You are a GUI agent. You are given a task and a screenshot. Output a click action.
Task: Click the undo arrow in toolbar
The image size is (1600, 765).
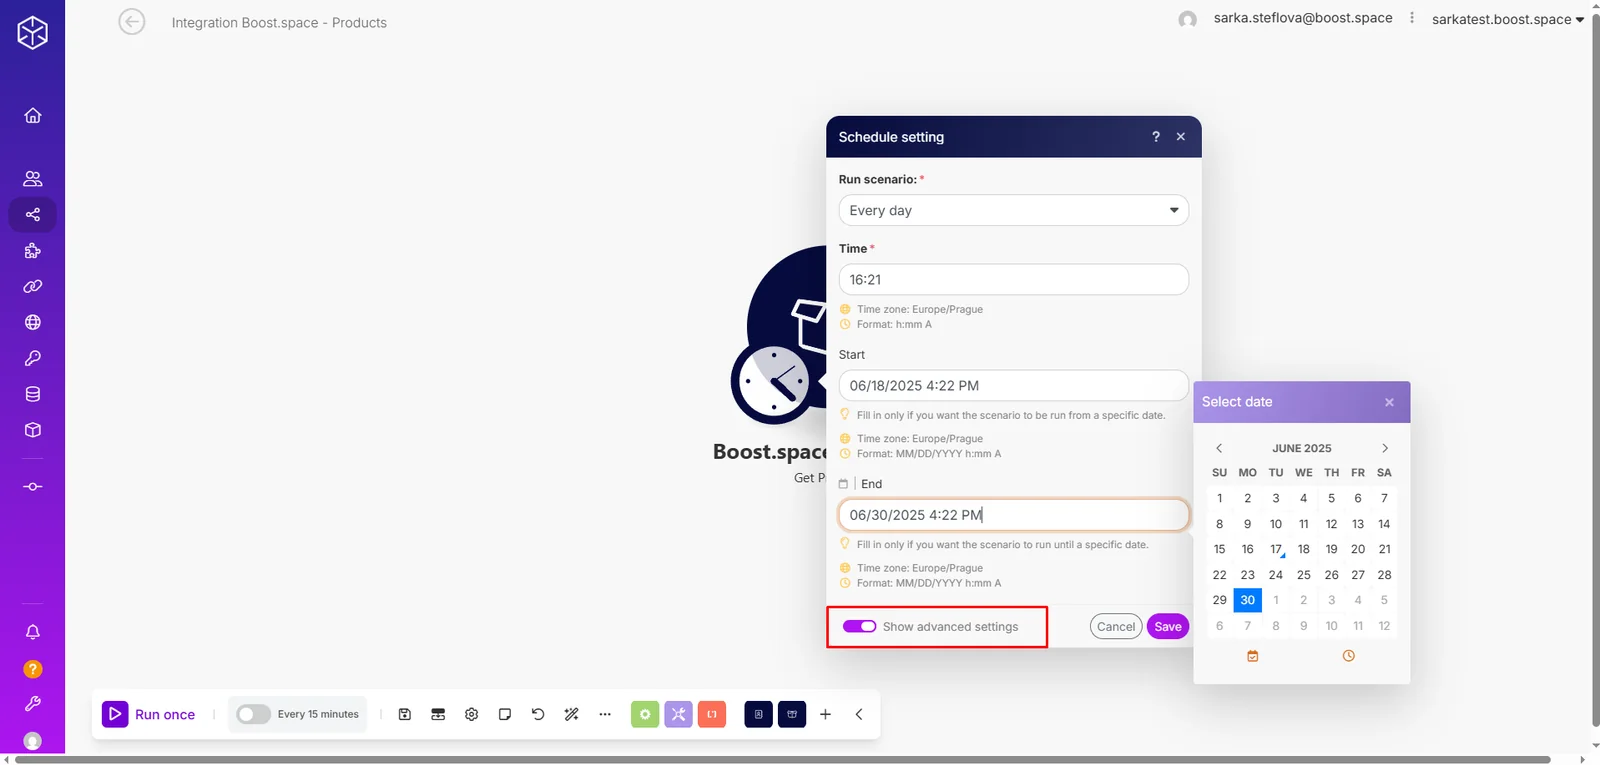pos(538,714)
